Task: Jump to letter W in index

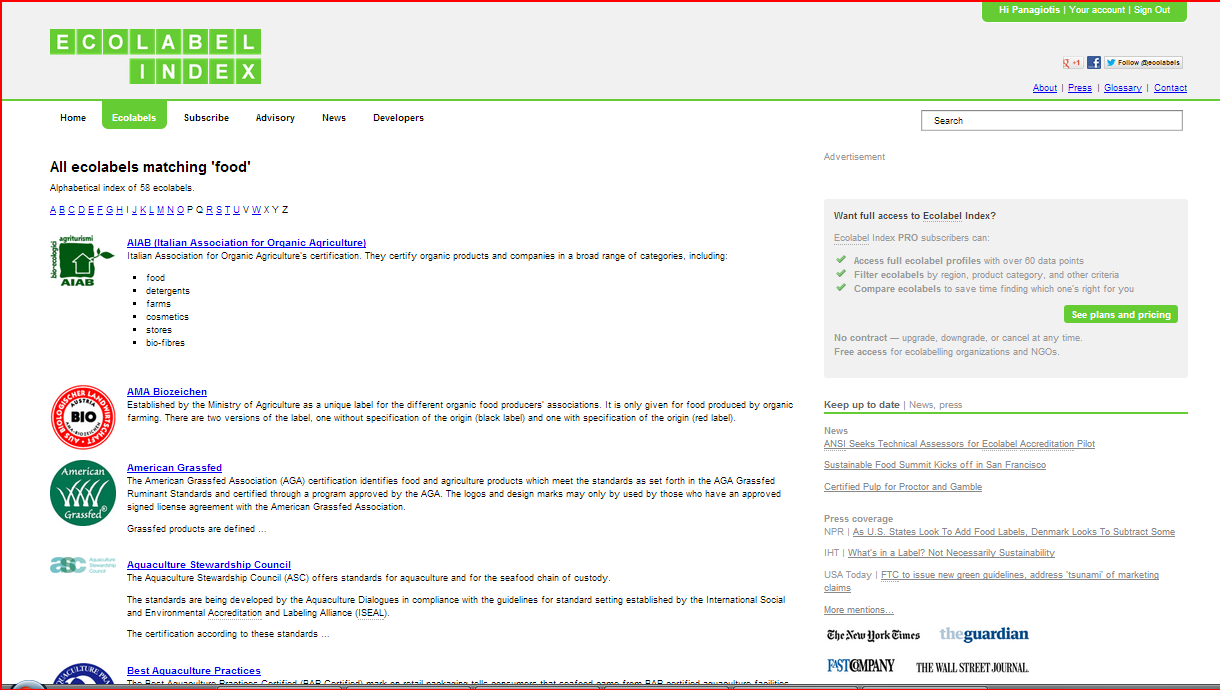Action: [256, 210]
